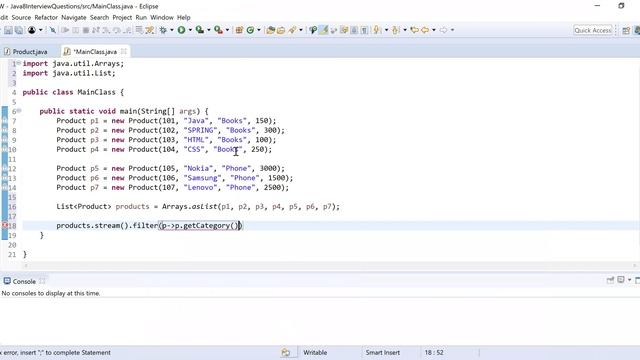
Task: Click the Open Type folder icon
Action: (x=271, y=30)
